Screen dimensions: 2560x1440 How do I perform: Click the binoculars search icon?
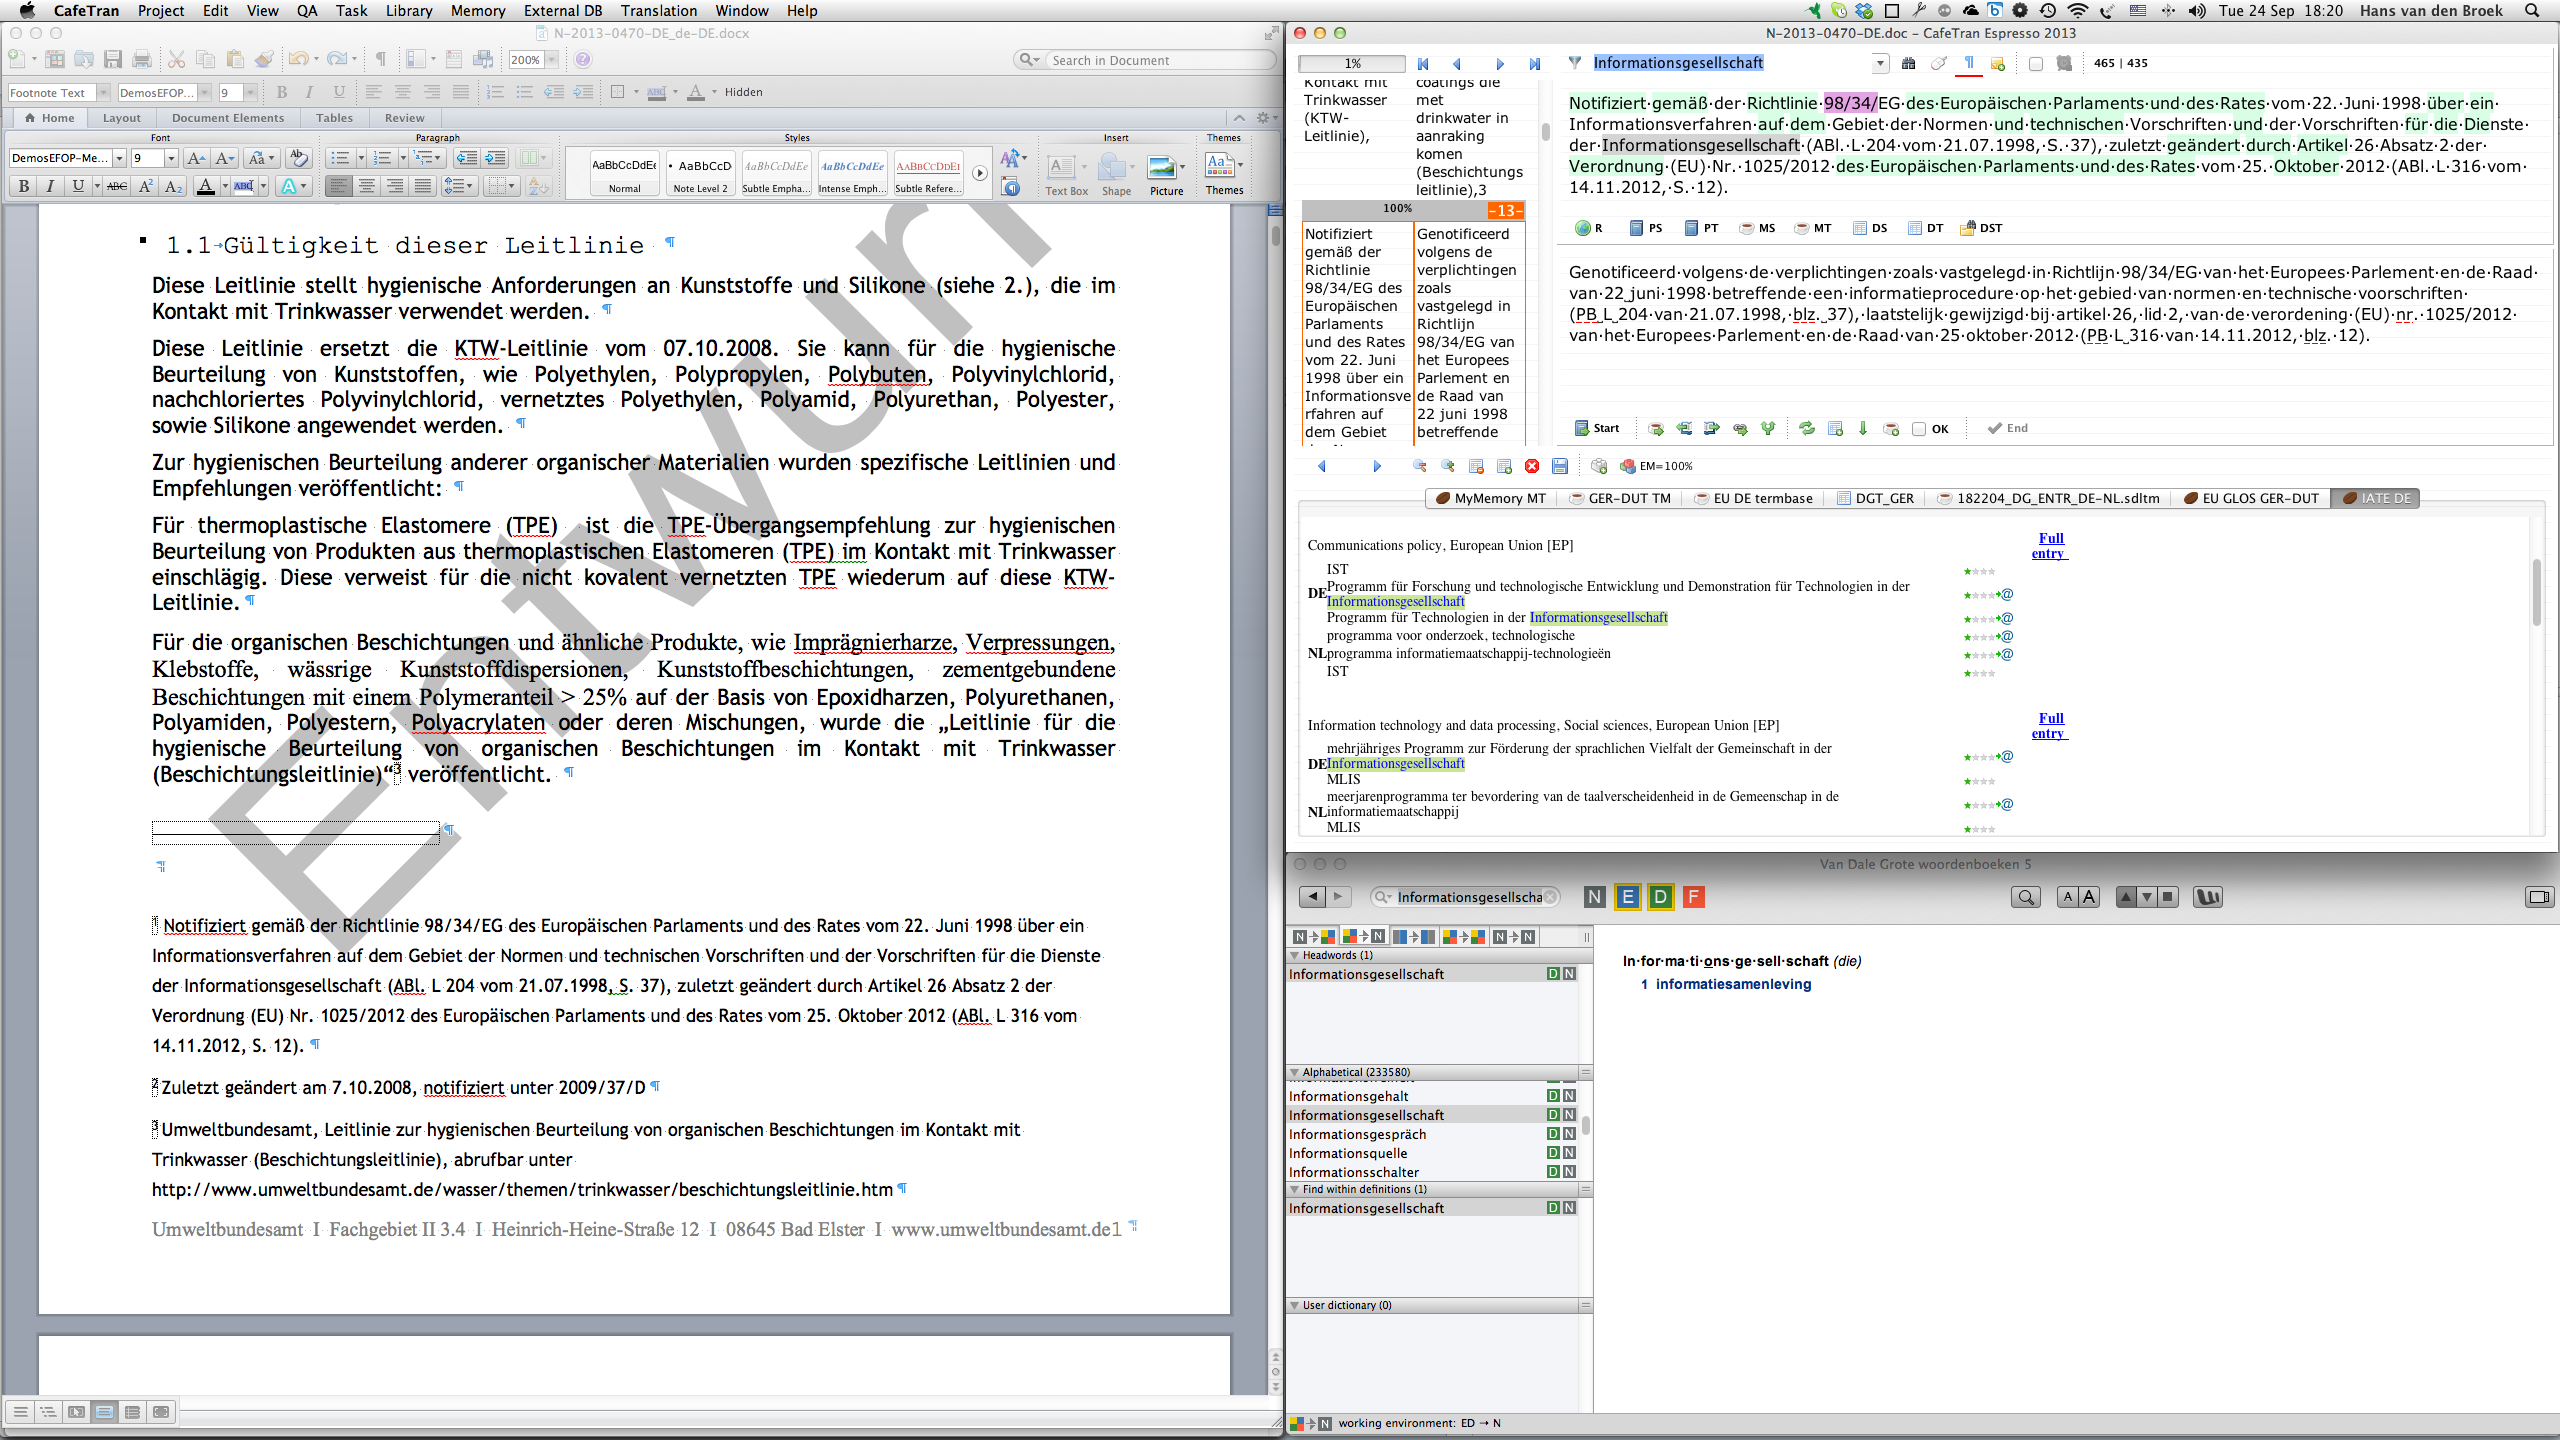tap(1908, 63)
